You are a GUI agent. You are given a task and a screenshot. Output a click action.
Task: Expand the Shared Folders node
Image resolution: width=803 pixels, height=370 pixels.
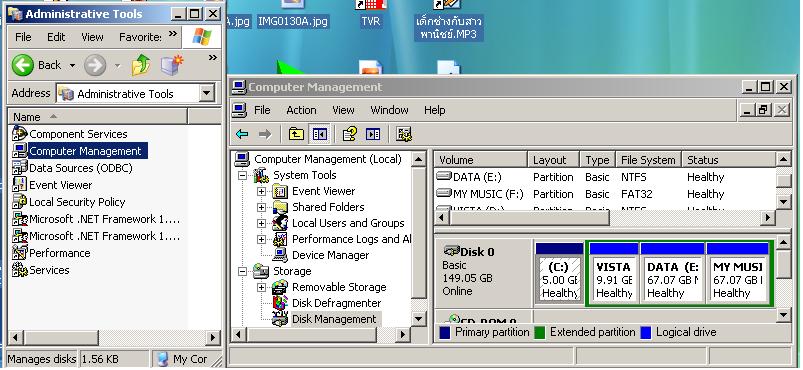261,208
